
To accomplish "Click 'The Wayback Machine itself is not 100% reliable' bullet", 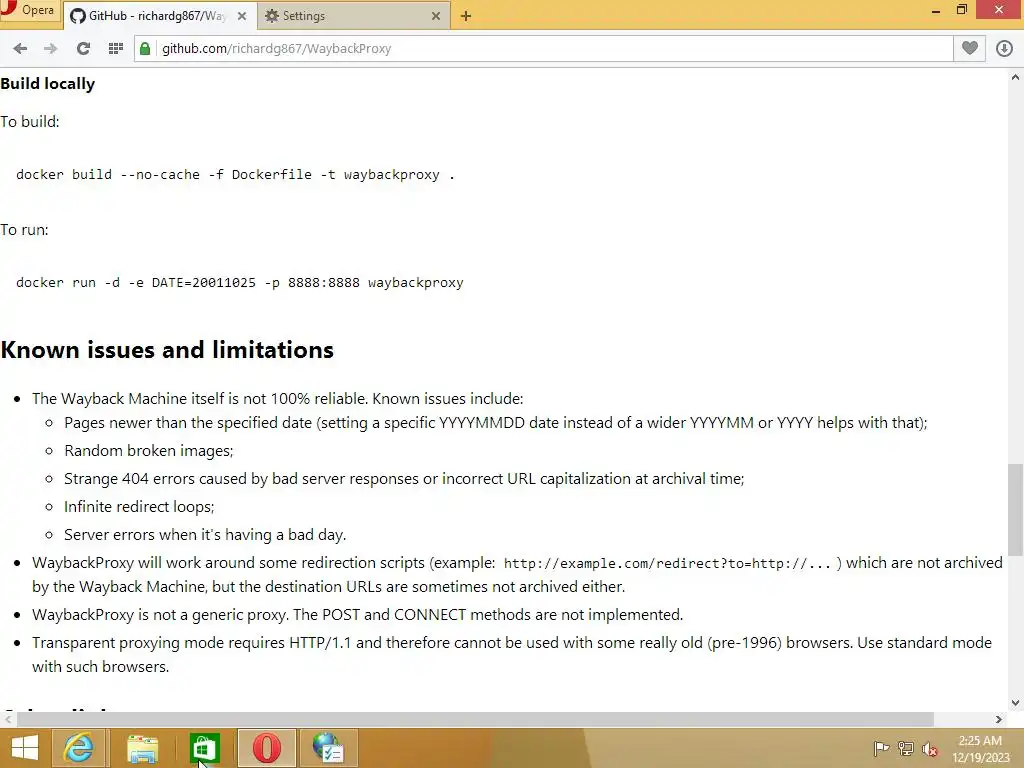I will pyautogui.click(x=278, y=398).
